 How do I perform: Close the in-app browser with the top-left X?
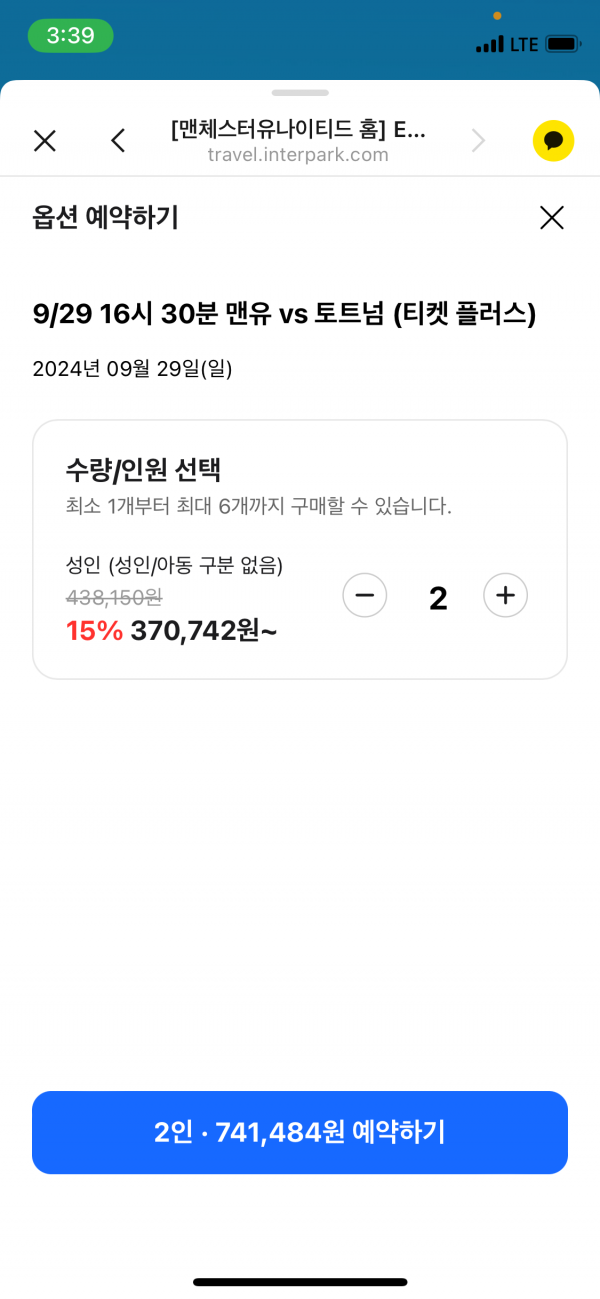coord(45,141)
